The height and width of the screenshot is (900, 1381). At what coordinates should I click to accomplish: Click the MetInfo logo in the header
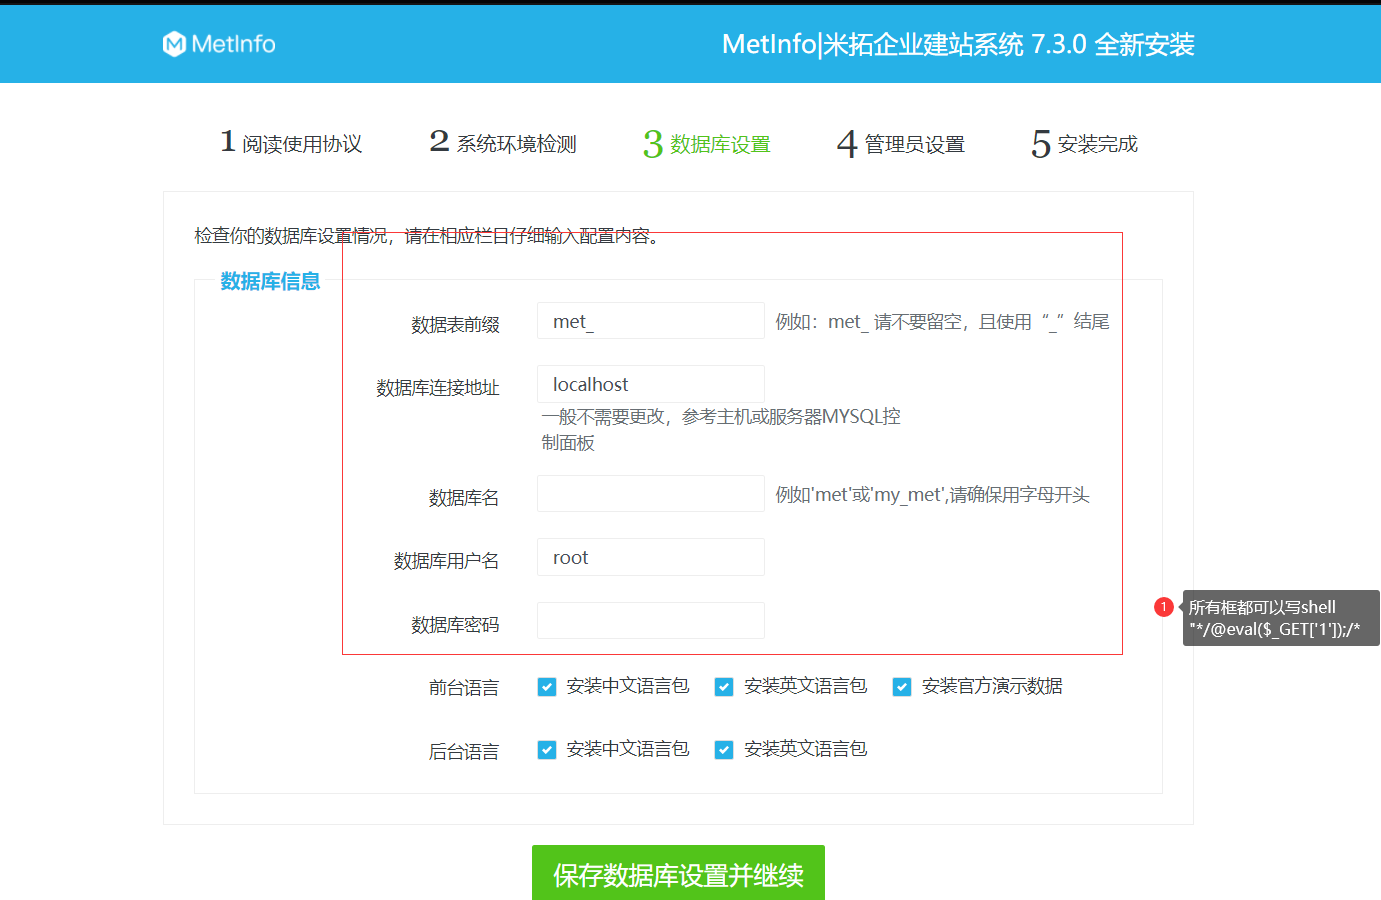[218, 43]
